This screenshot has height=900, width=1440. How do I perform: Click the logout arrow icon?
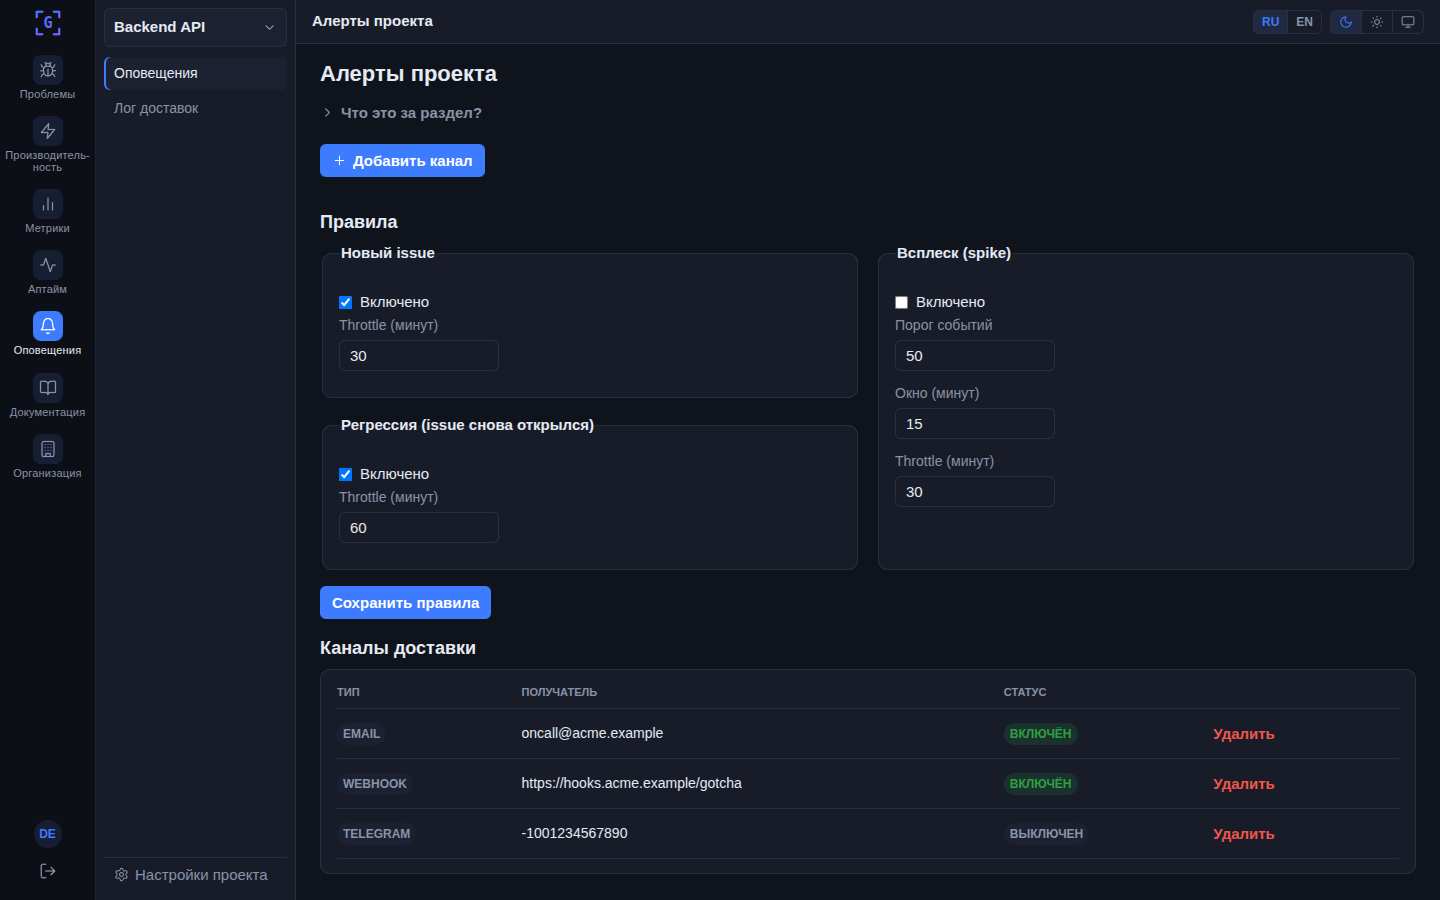tap(47, 871)
